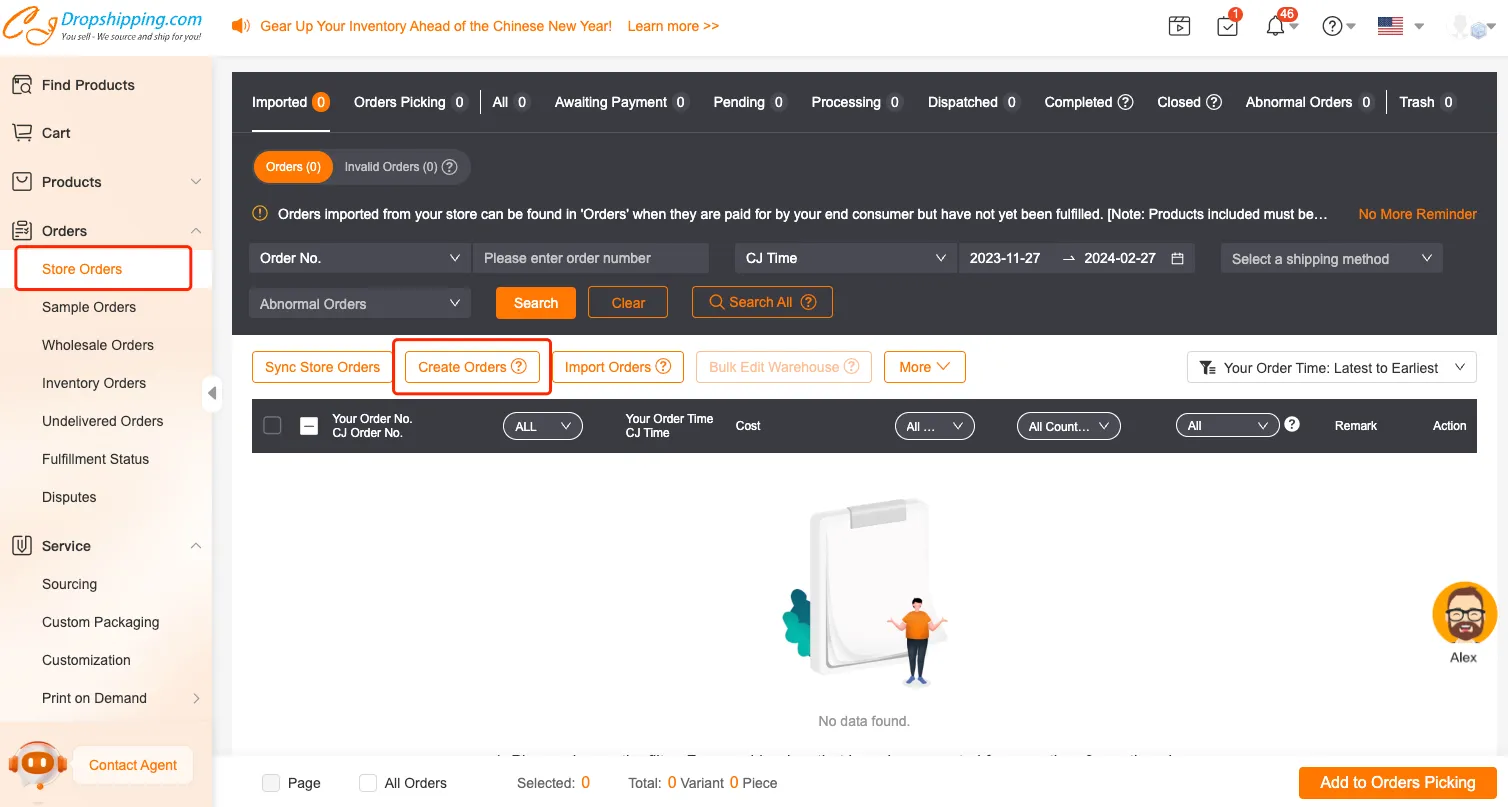1508x807 pixels.
Task: Check the select-all checkbox in table header
Action: [x=272, y=426]
